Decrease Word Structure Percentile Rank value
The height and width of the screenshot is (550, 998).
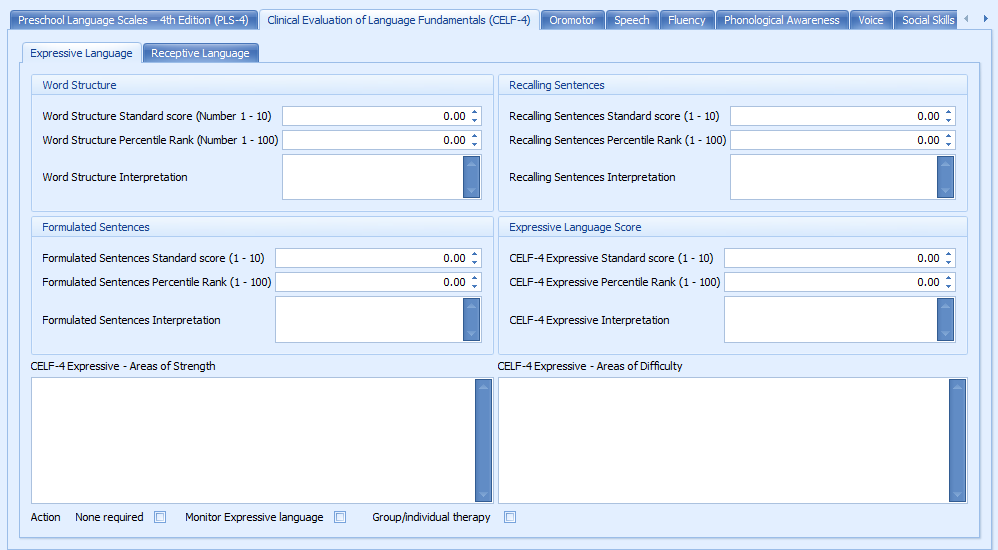tap(474, 144)
